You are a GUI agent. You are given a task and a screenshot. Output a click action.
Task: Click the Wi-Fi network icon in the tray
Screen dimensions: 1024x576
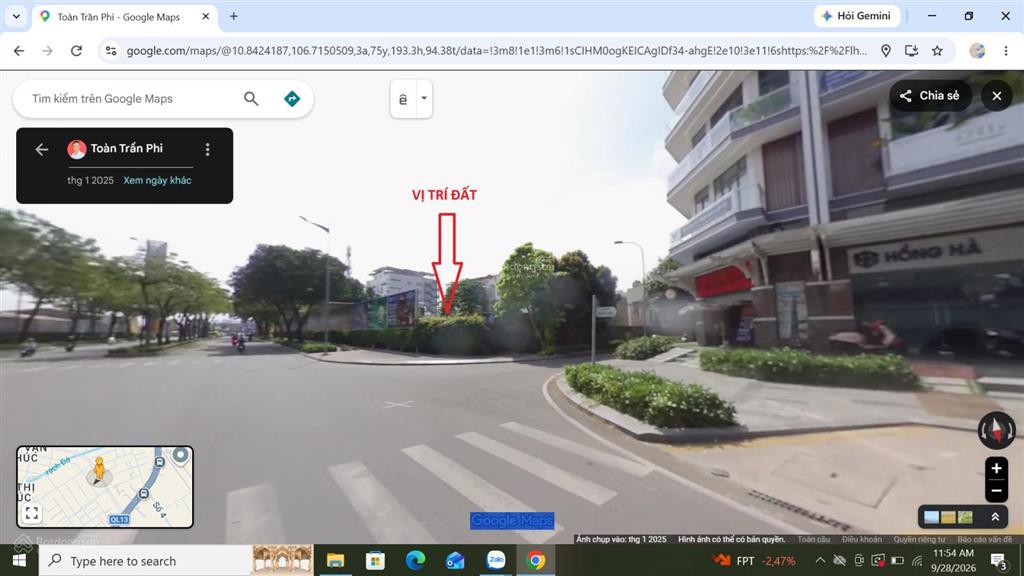[x=917, y=560]
